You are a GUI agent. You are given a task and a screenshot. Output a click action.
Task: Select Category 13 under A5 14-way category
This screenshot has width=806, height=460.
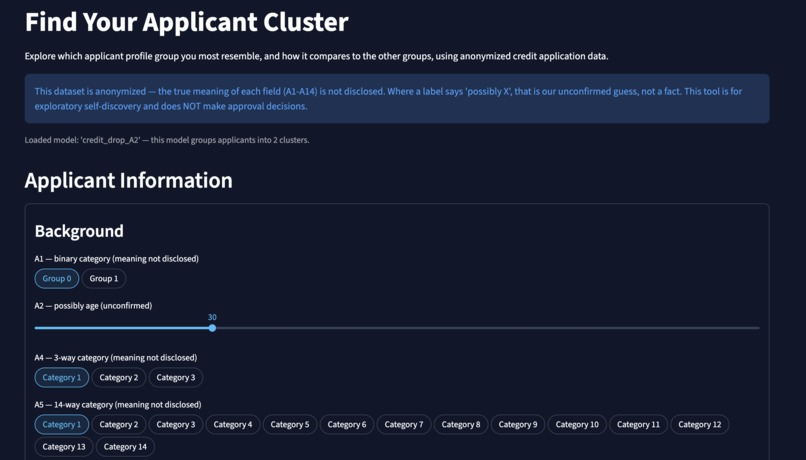coord(64,447)
